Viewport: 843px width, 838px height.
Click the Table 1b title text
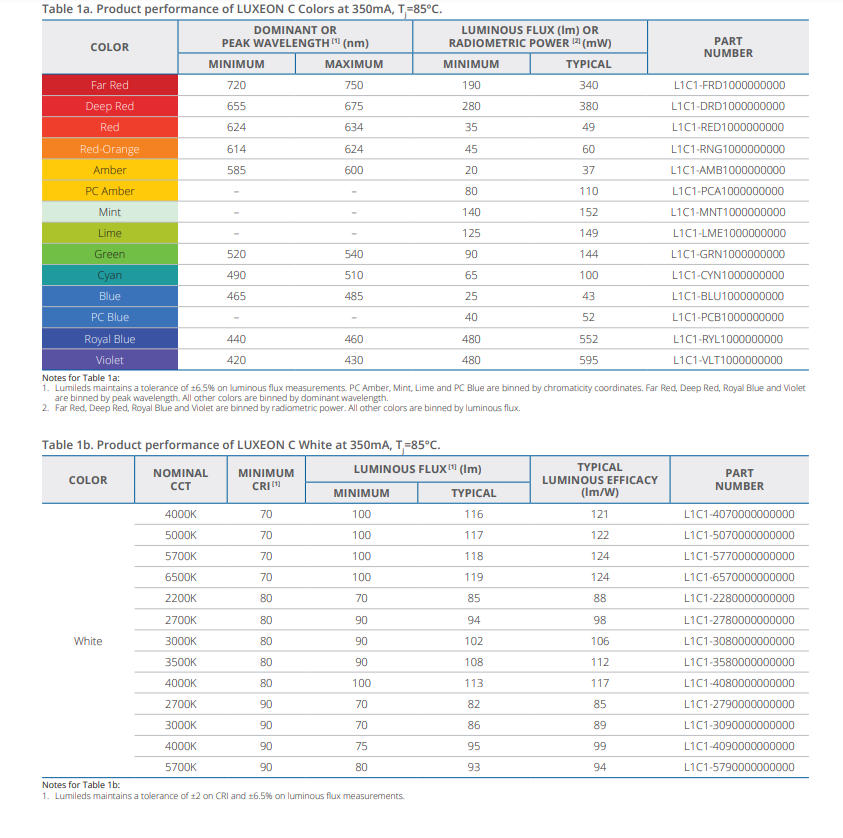(241, 445)
